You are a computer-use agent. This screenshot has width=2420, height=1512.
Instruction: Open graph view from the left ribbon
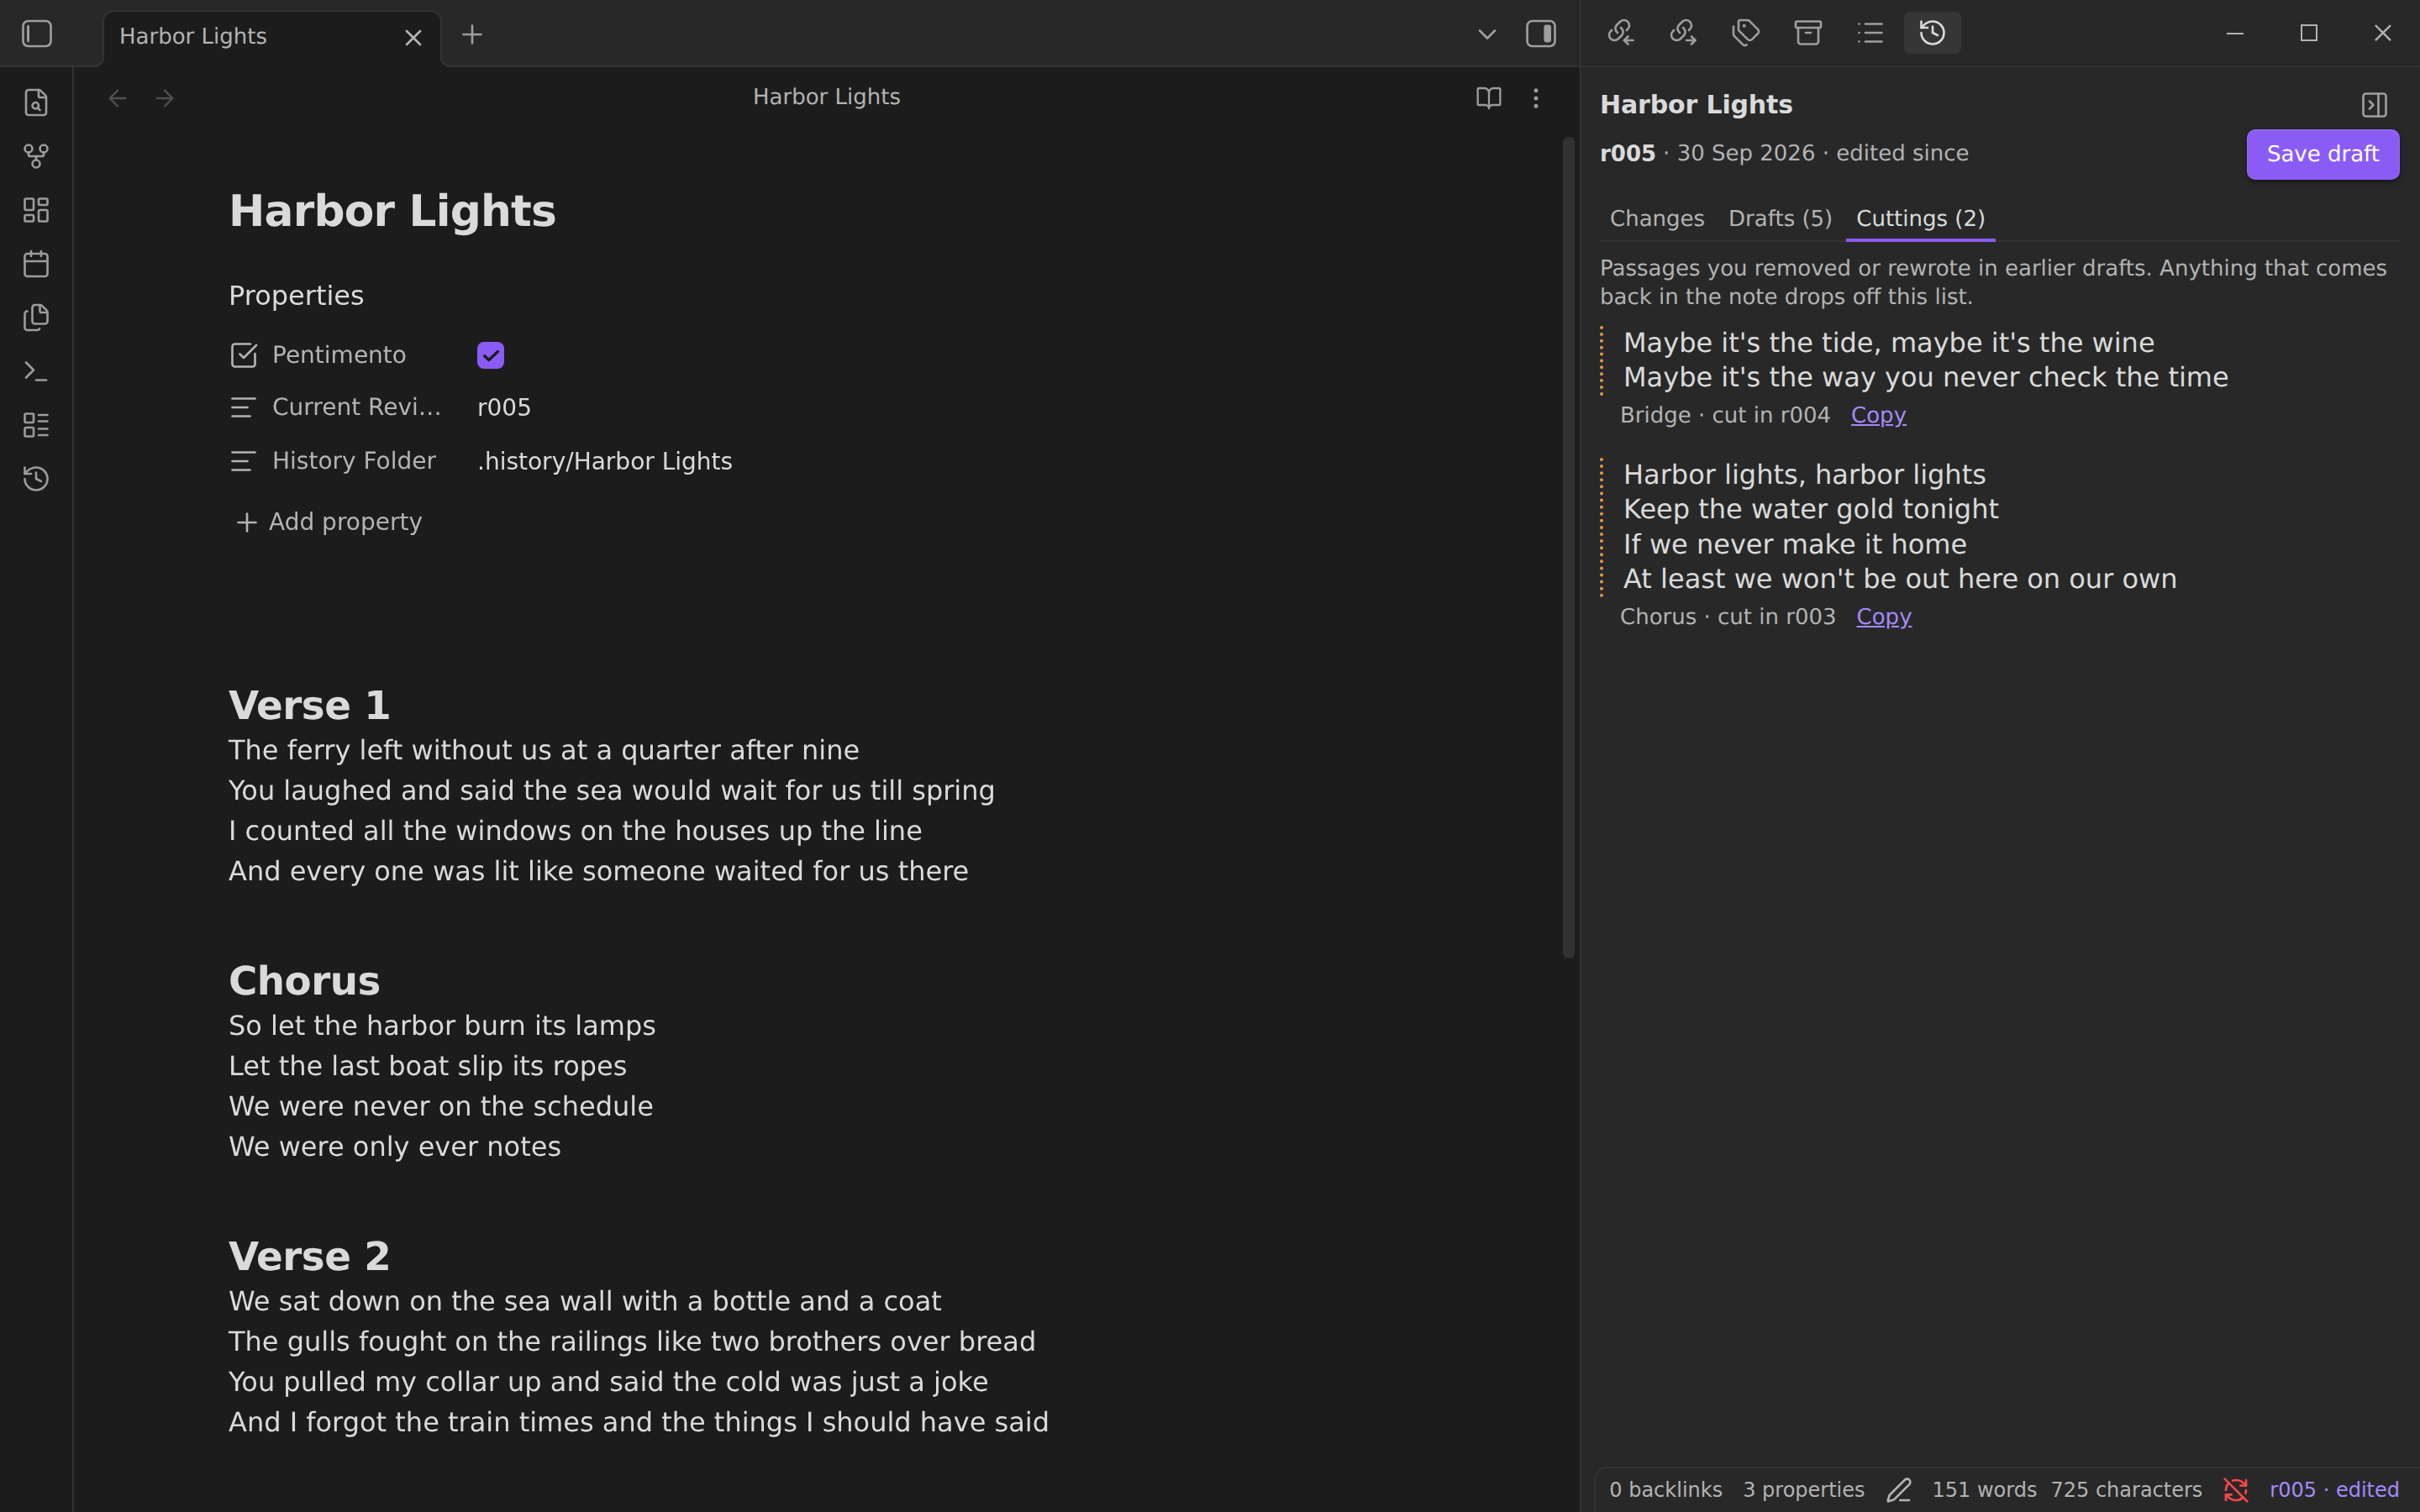(36, 156)
